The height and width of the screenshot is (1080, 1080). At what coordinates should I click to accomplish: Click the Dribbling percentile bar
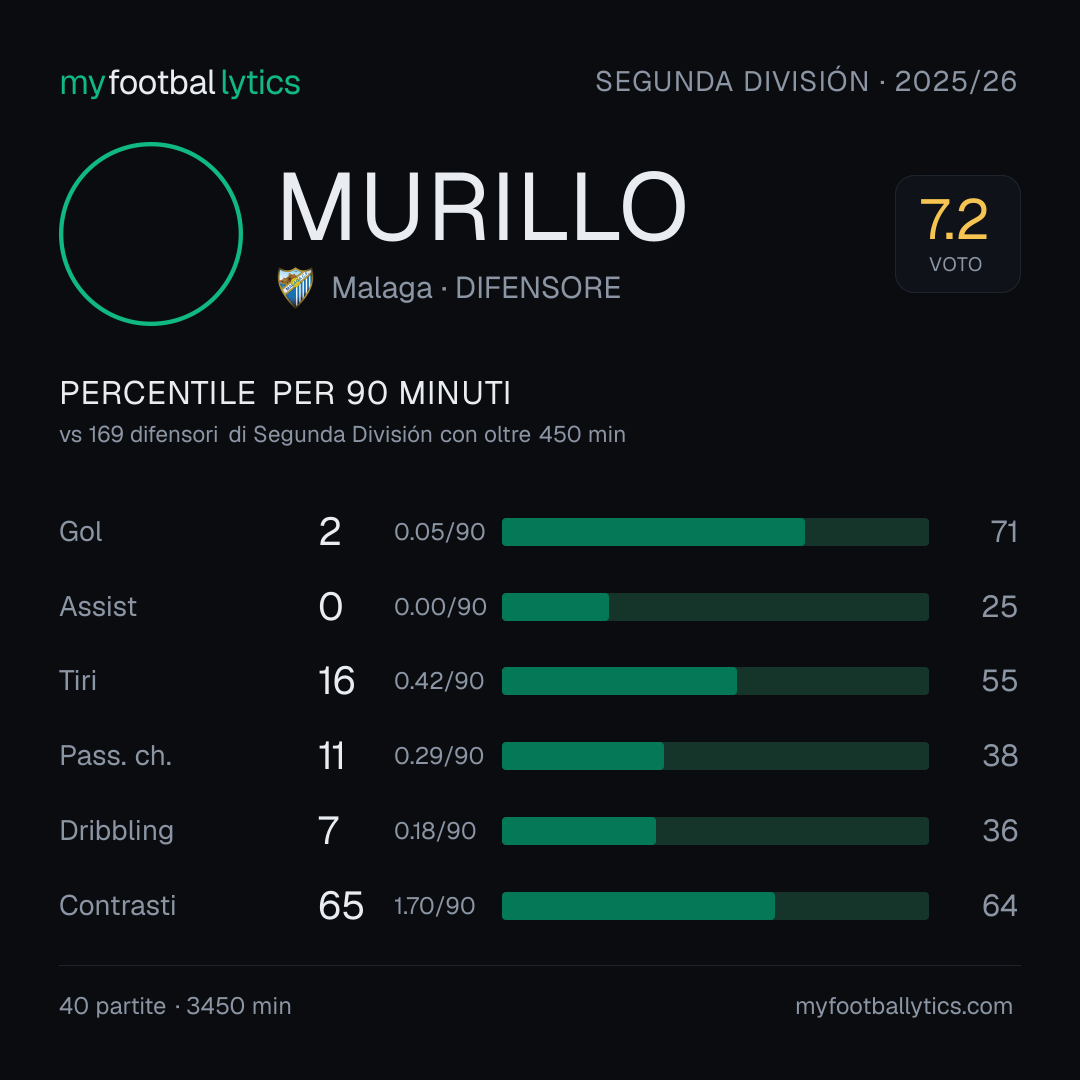tap(715, 831)
